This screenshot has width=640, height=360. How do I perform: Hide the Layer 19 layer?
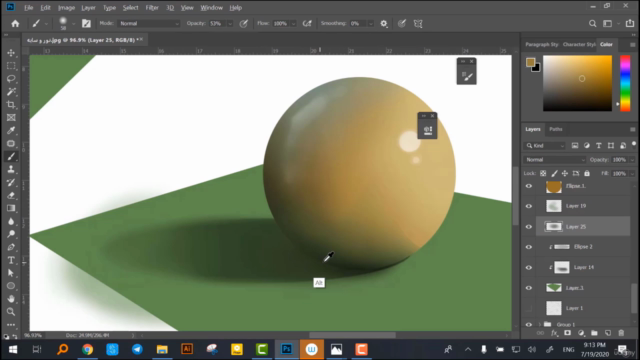[529, 206]
